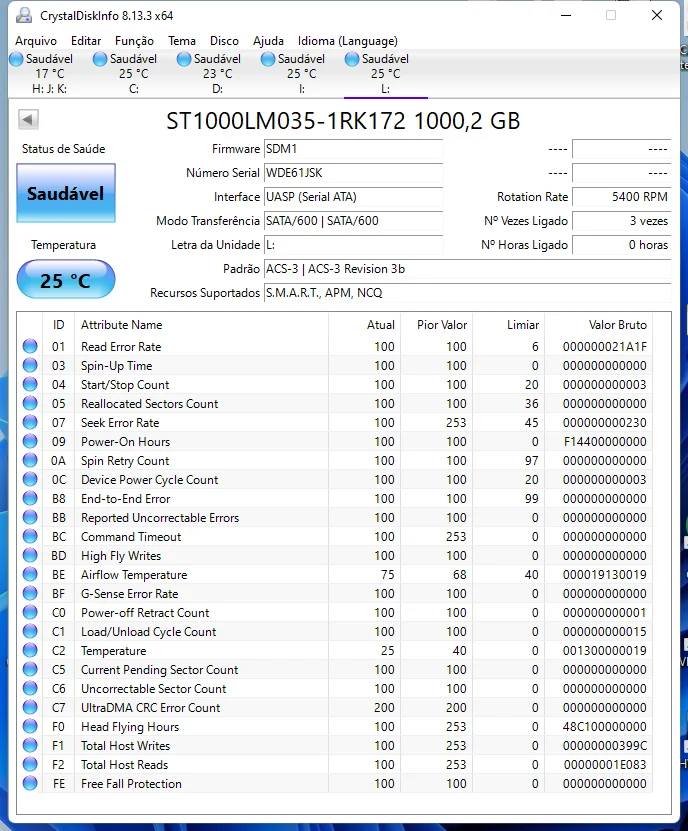
Task: Select the H: J: K: disk tab
Action: tap(50, 74)
